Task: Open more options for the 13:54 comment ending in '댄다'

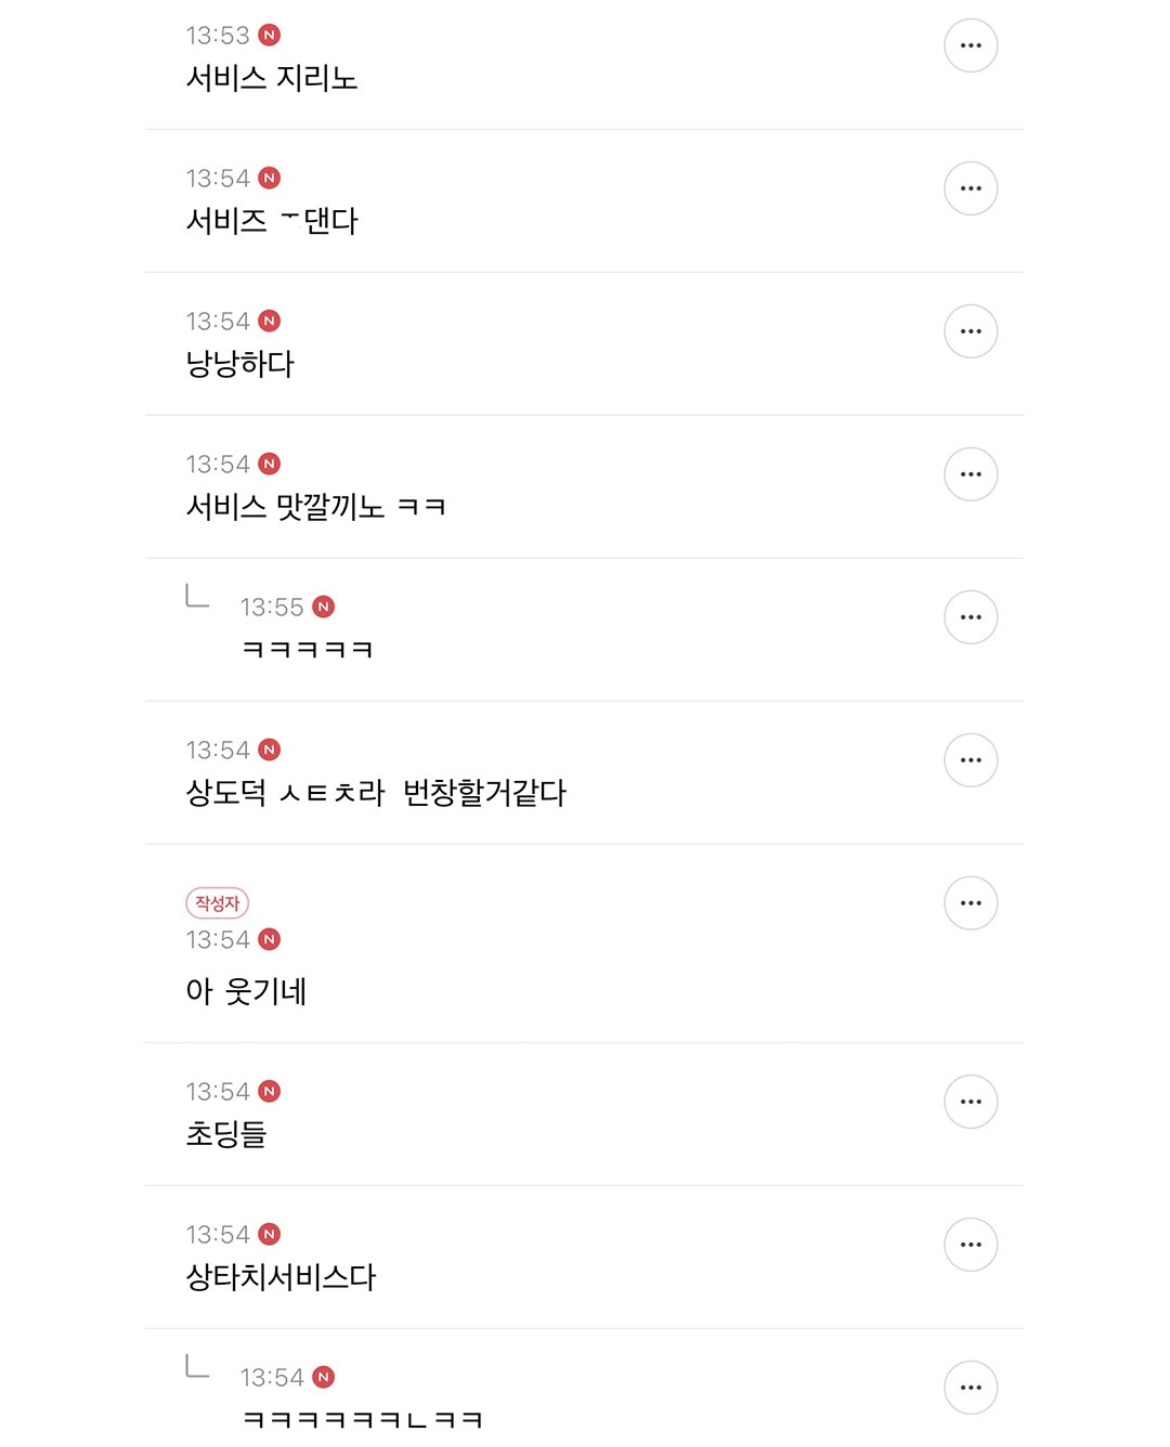Action: coord(970,189)
